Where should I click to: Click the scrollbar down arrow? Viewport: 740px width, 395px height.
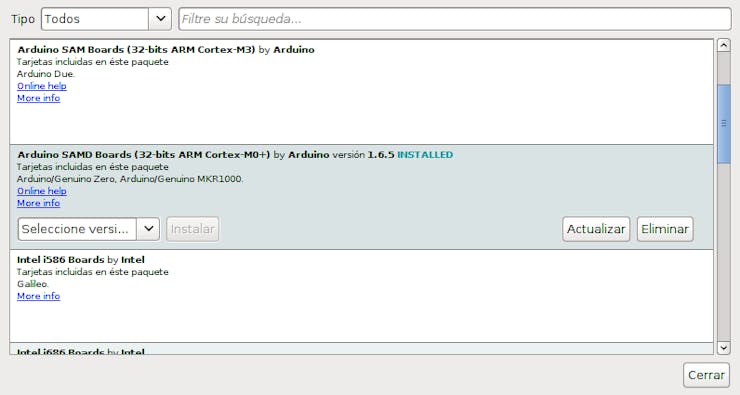(x=723, y=348)
